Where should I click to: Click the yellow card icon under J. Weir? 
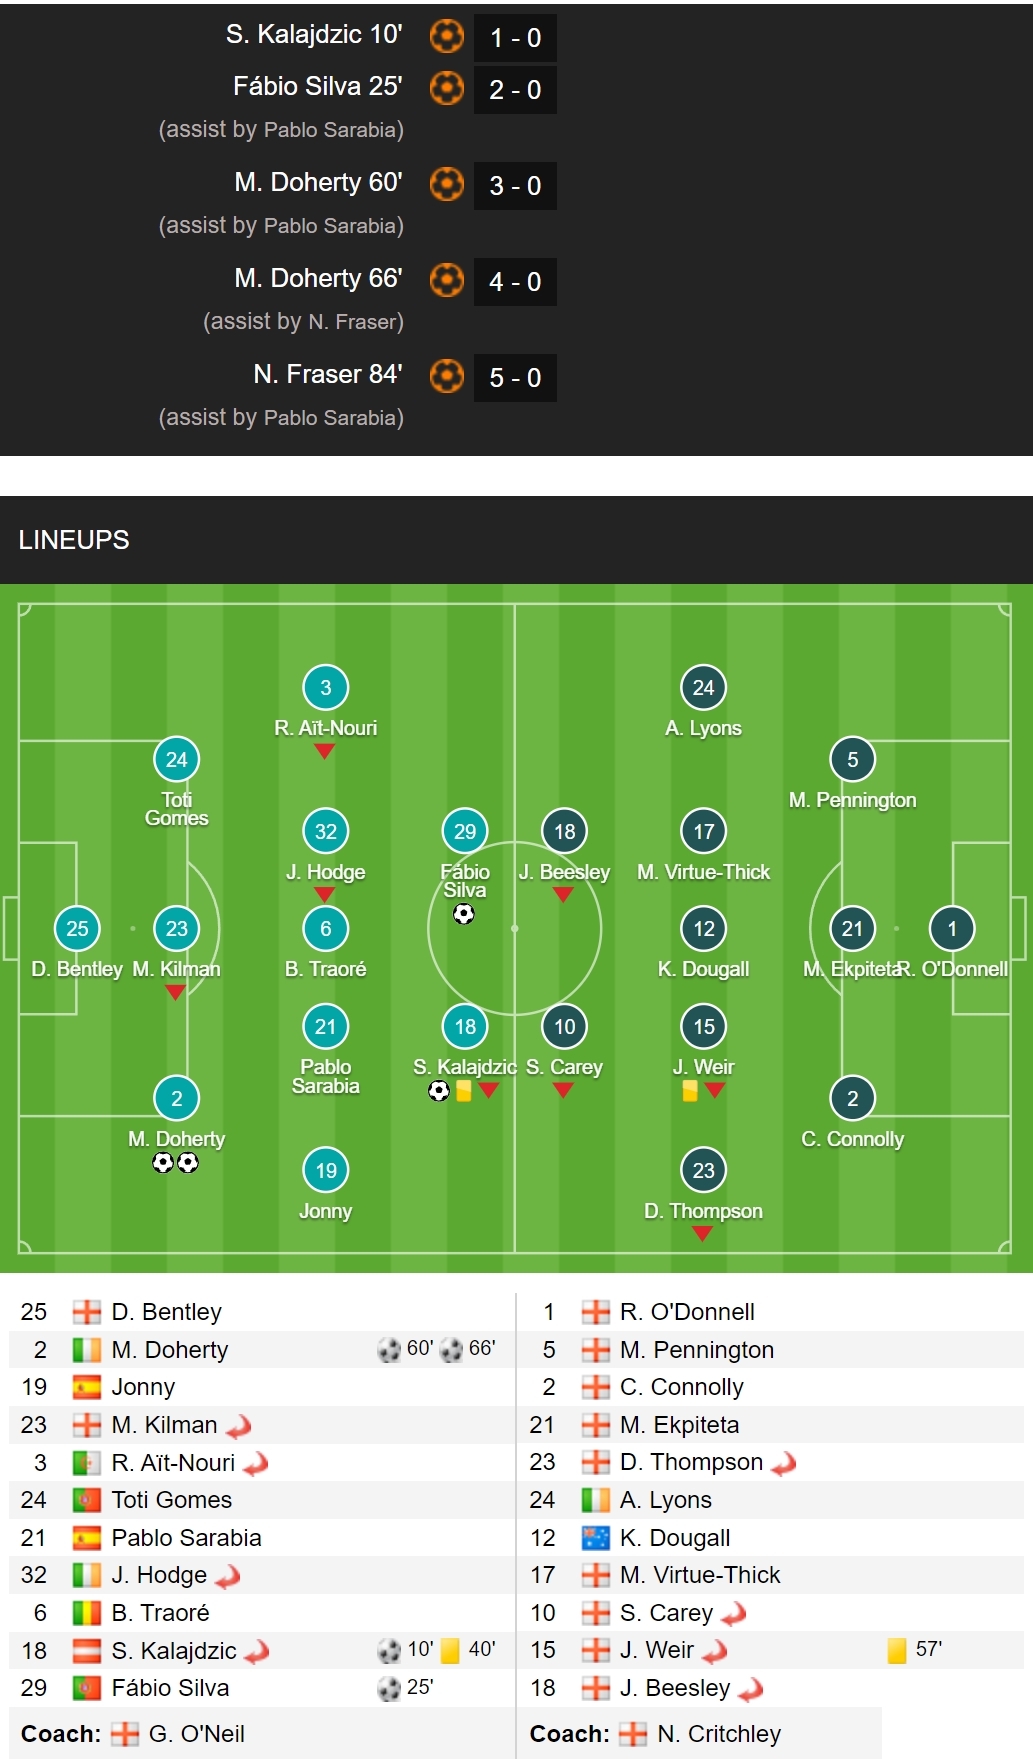coord(690,1091)
